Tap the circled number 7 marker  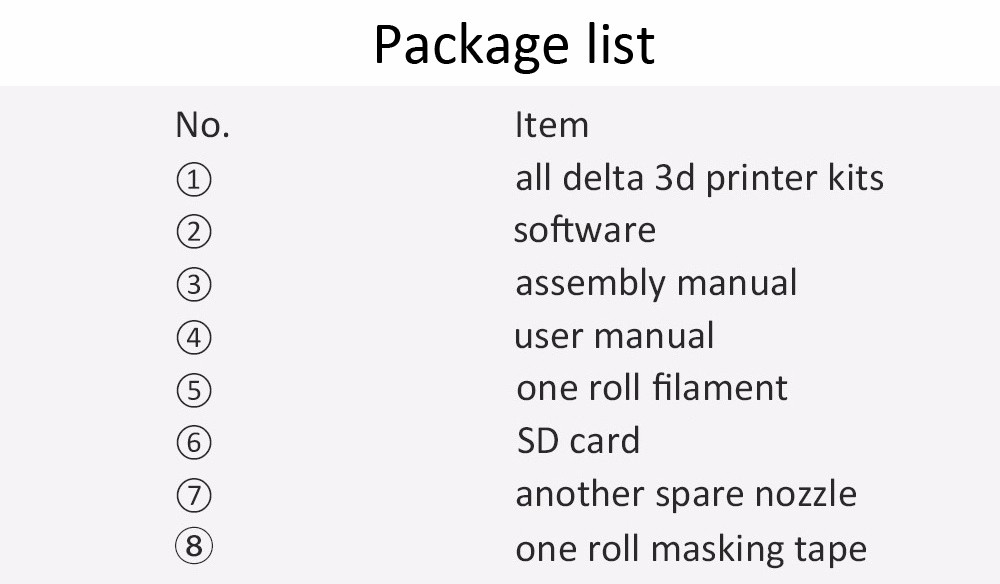point(194,496)
